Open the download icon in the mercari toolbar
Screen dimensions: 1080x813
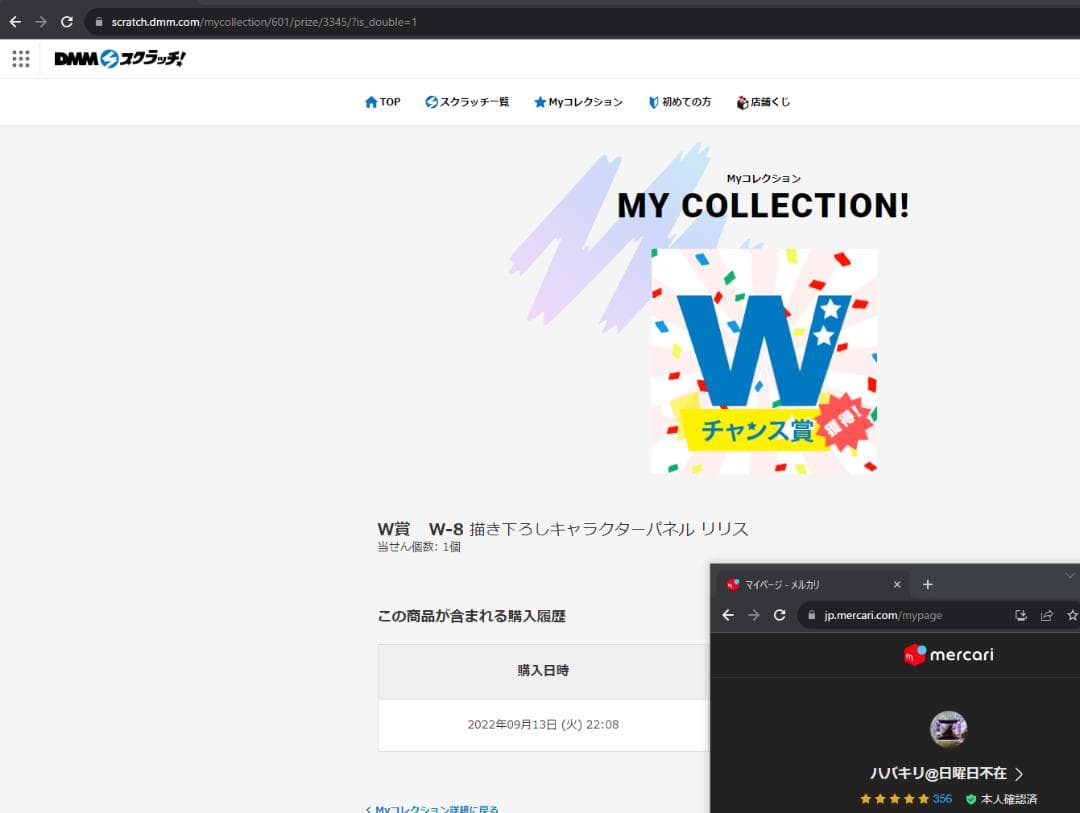pos(1020,615)
